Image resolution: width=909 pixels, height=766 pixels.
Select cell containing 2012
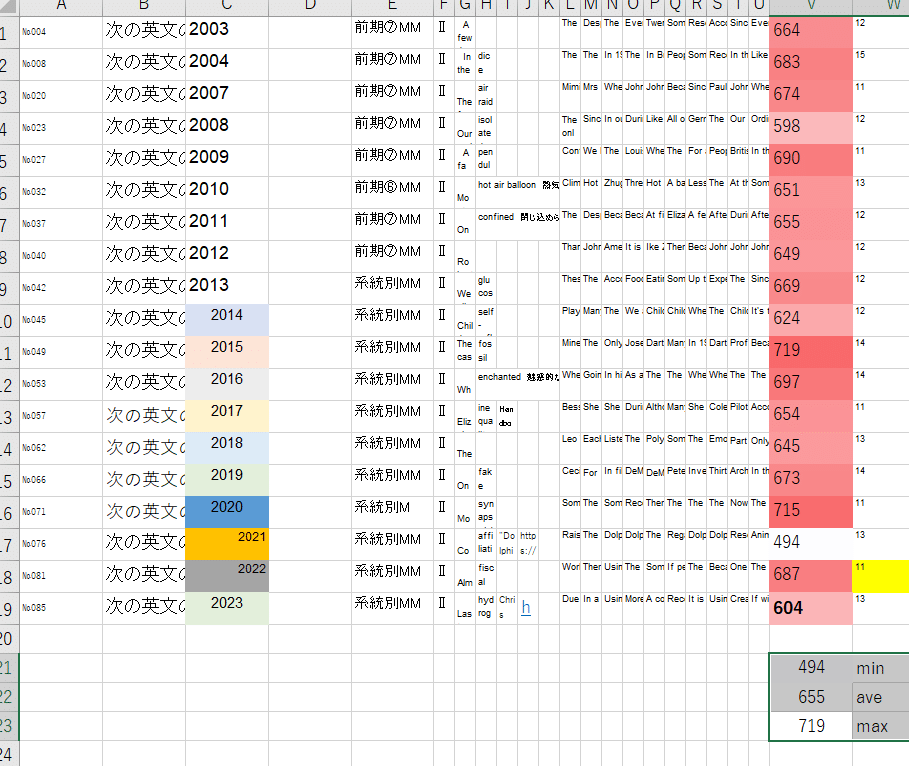click(227, 256)
